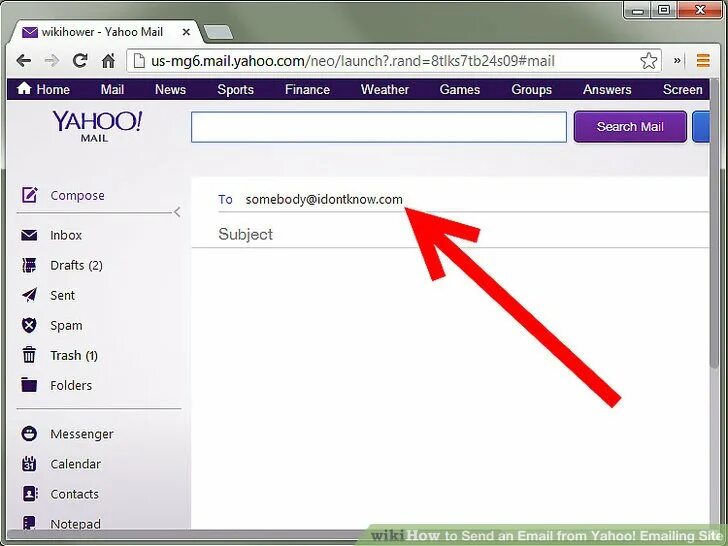
Task: Click the Calendar icon in sidebar
Action: (29, 463)
